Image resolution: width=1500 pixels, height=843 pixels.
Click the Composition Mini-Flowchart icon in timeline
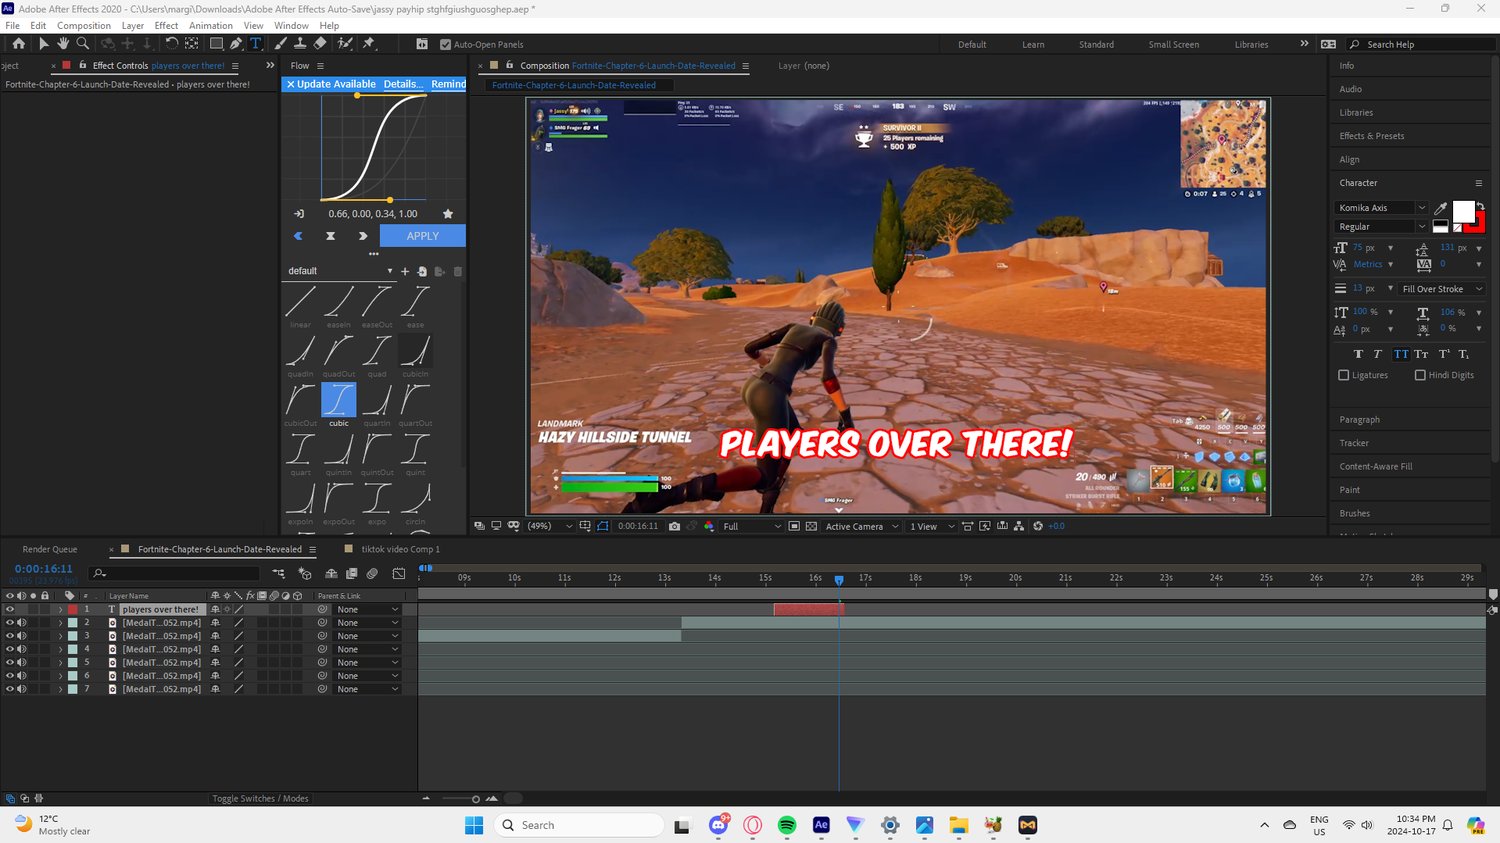pos(278,574)
